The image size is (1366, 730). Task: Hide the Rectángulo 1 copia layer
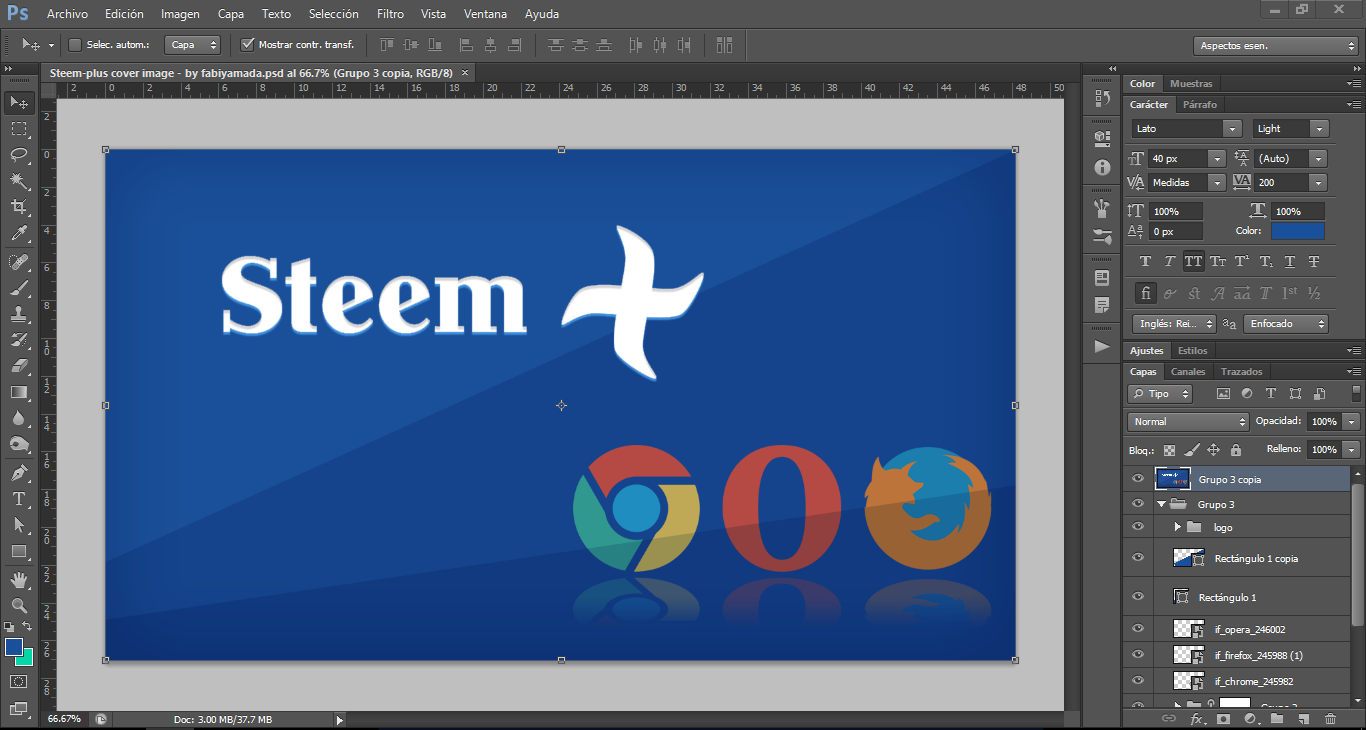(x=1137, y=558)
